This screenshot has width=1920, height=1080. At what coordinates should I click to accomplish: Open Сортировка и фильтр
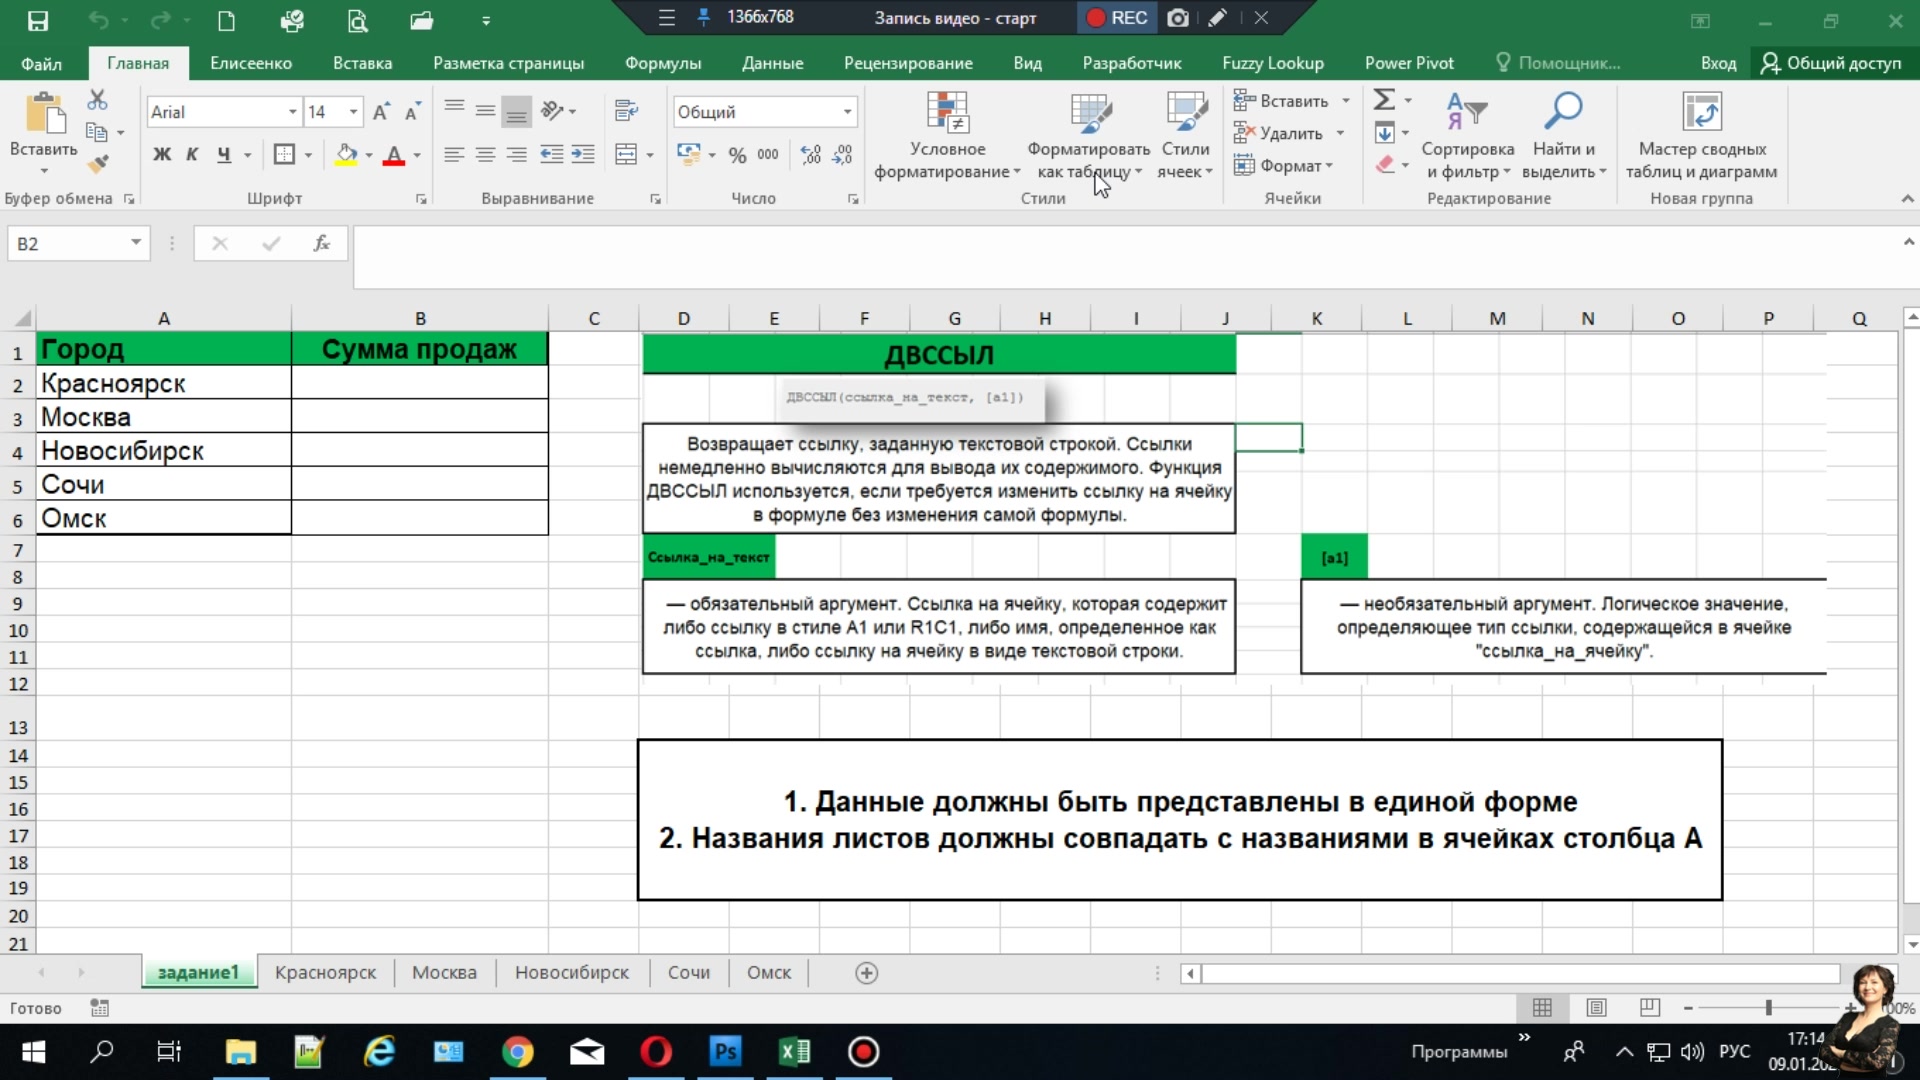(x=1467, y=135)
